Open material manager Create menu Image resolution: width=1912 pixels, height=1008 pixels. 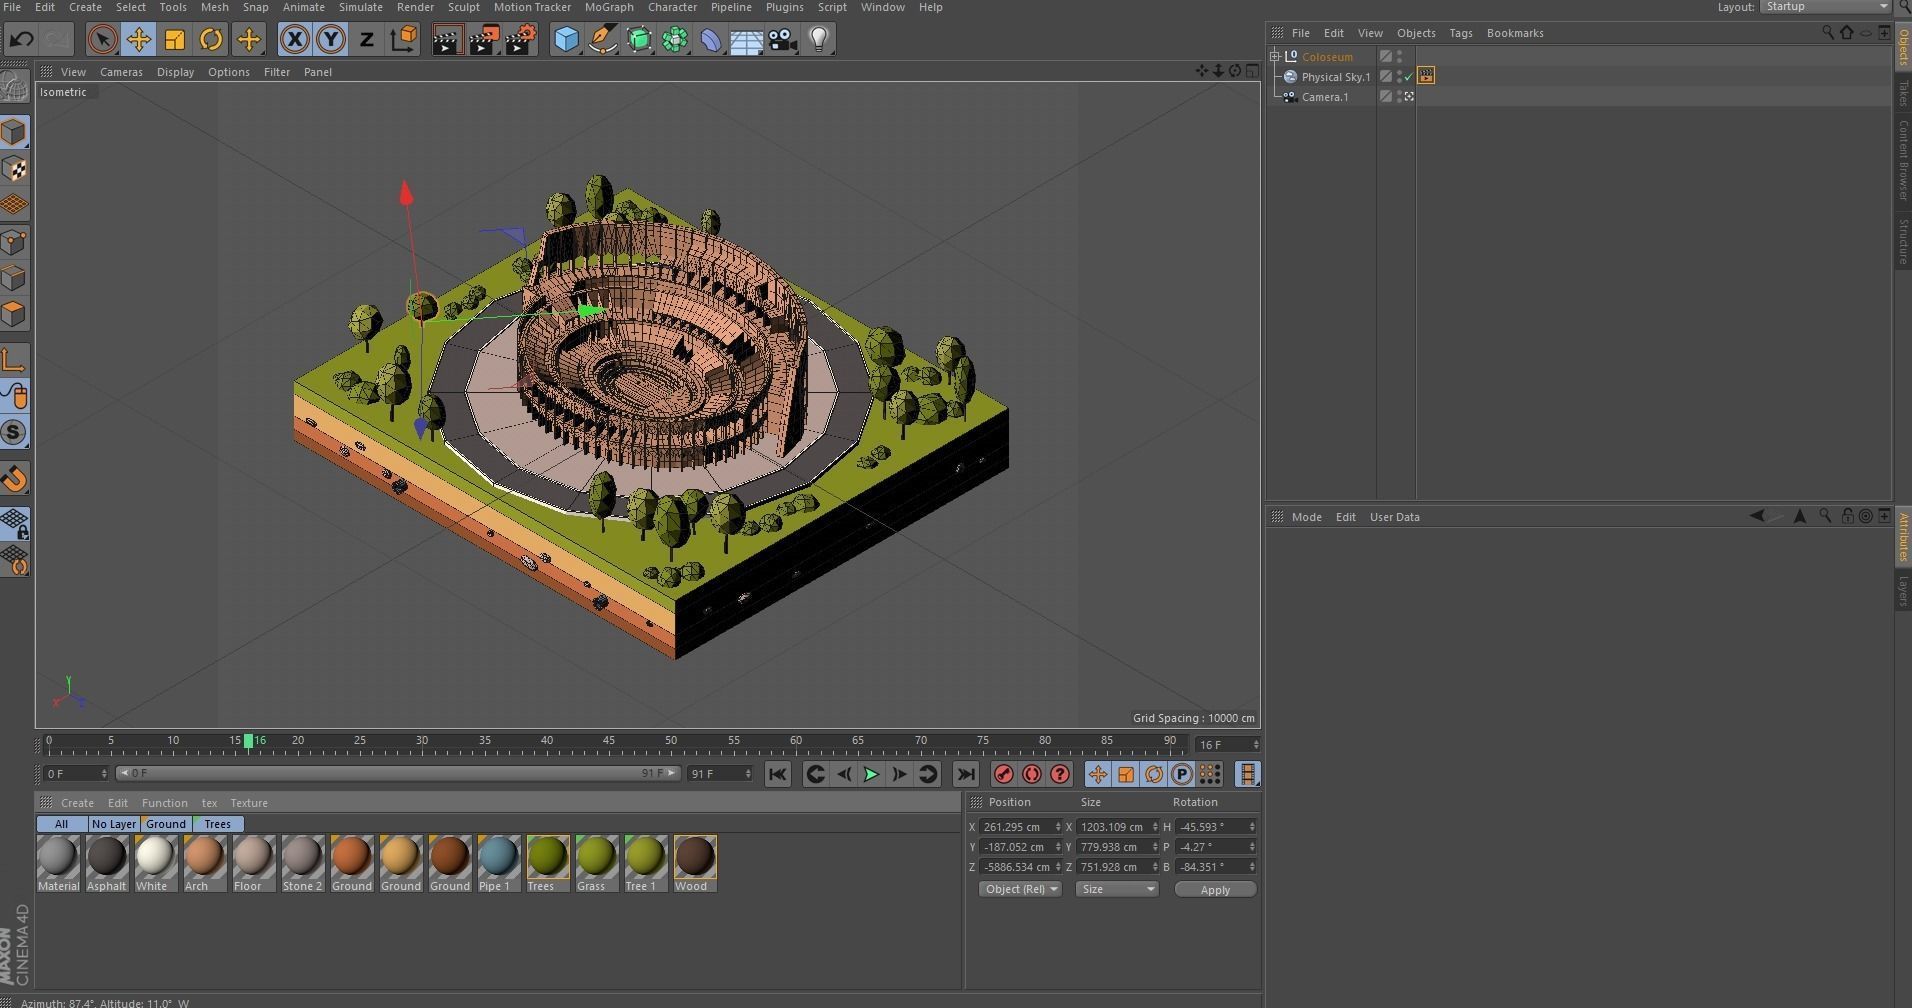(77, 803)
